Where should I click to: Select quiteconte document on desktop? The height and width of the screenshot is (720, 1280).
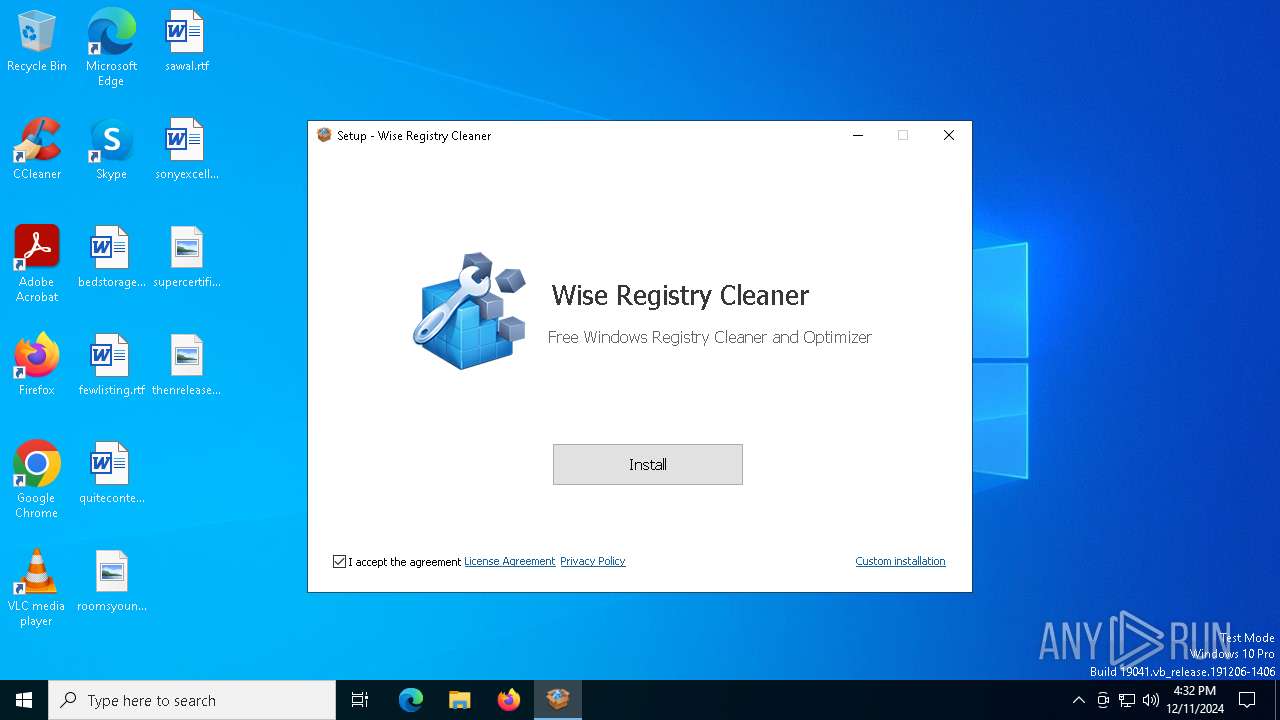click(111, 474)
